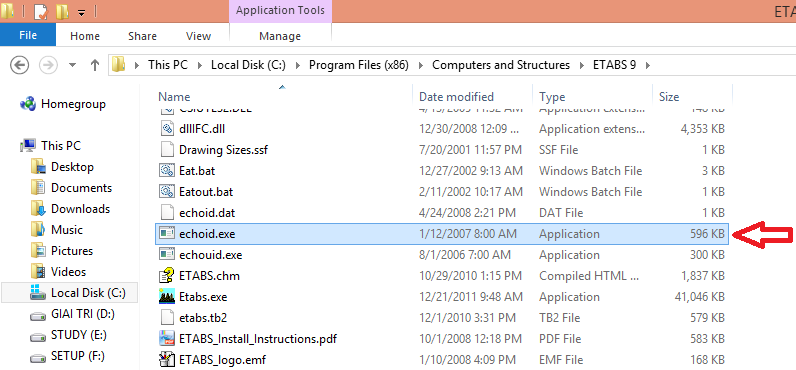Click the Eat.bat batch file icon
The width and height of the screenshot is (796, 370).
point(167,171)
